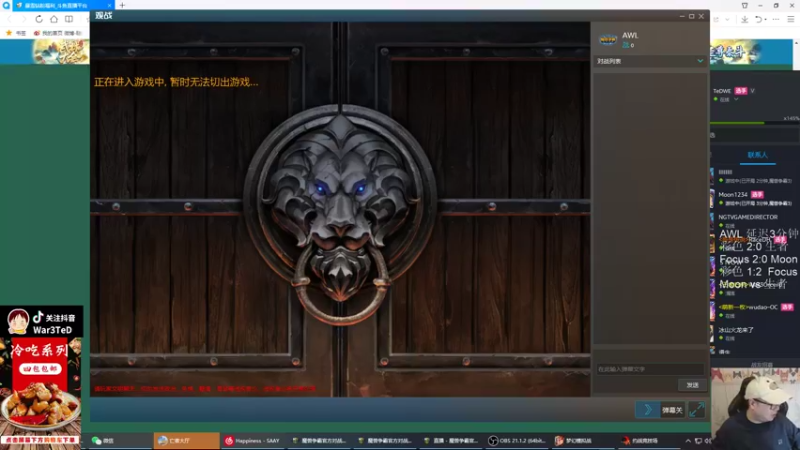
Task: Open the second 魔兽争霸官方对战 taskbar item
Action: pyautogui.click(x=386, y=440)
